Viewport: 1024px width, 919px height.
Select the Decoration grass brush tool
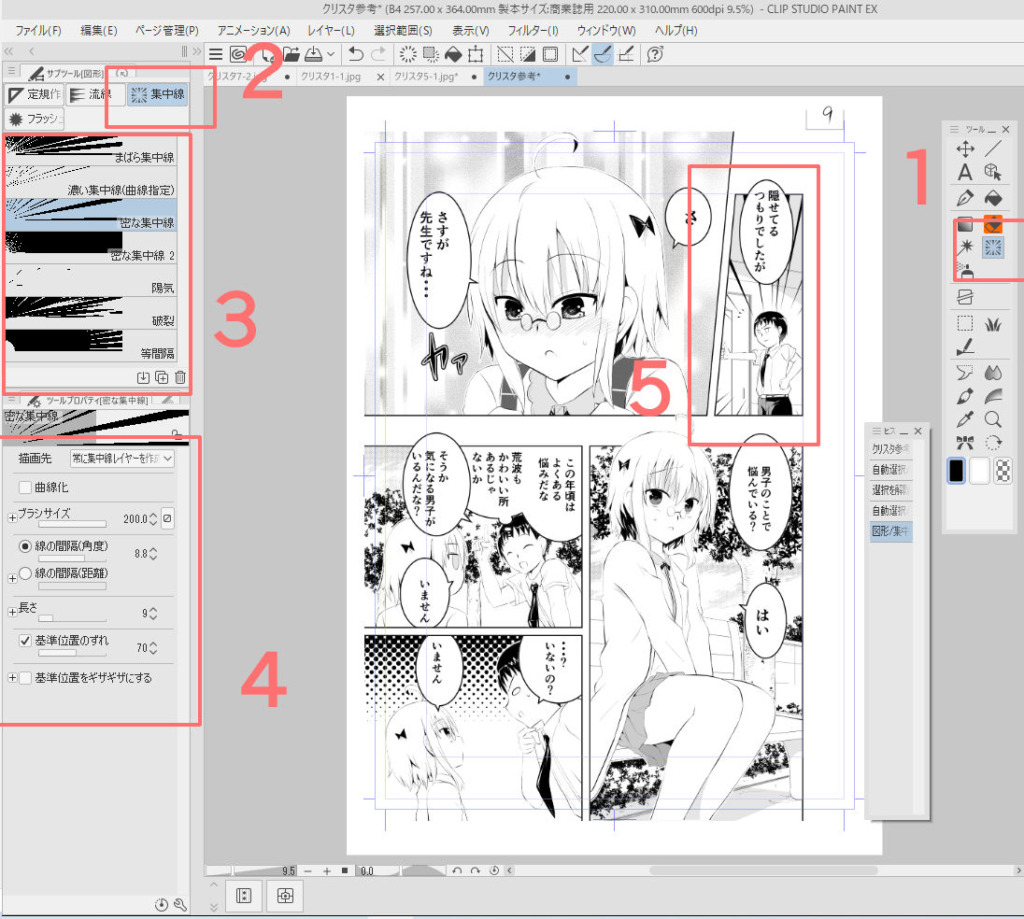(x=993, y=323)
